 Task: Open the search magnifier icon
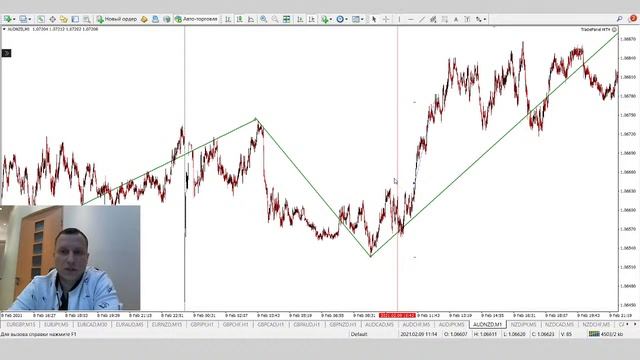pos(620,19)
